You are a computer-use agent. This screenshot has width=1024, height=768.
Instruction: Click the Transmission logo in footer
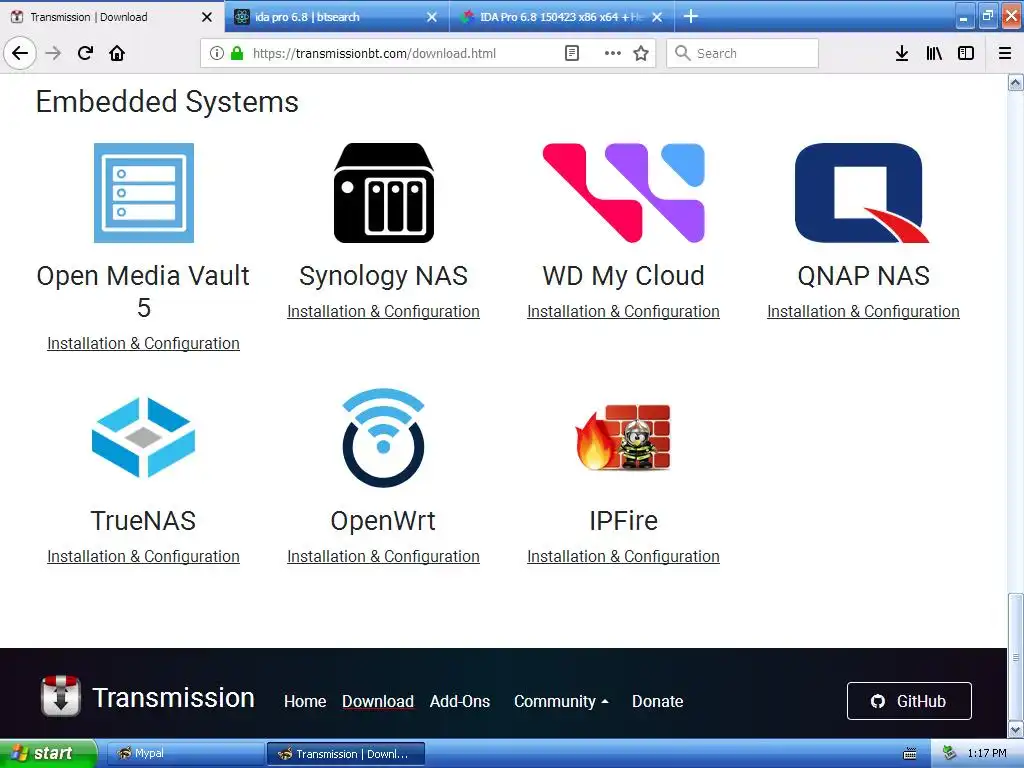click(61, 696)
